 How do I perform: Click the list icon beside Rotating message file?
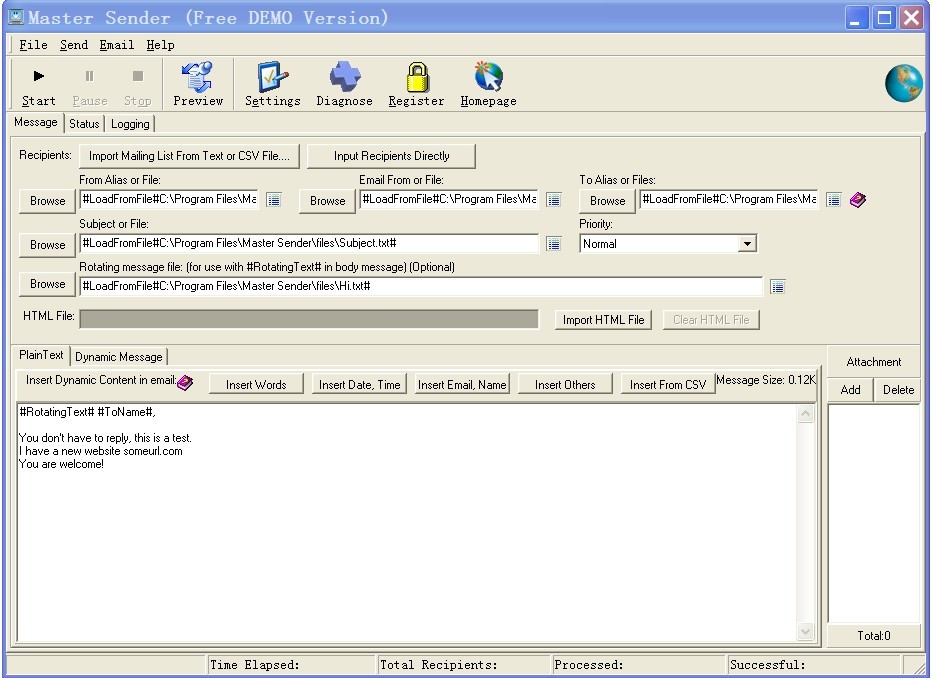(x=778, y=287)
